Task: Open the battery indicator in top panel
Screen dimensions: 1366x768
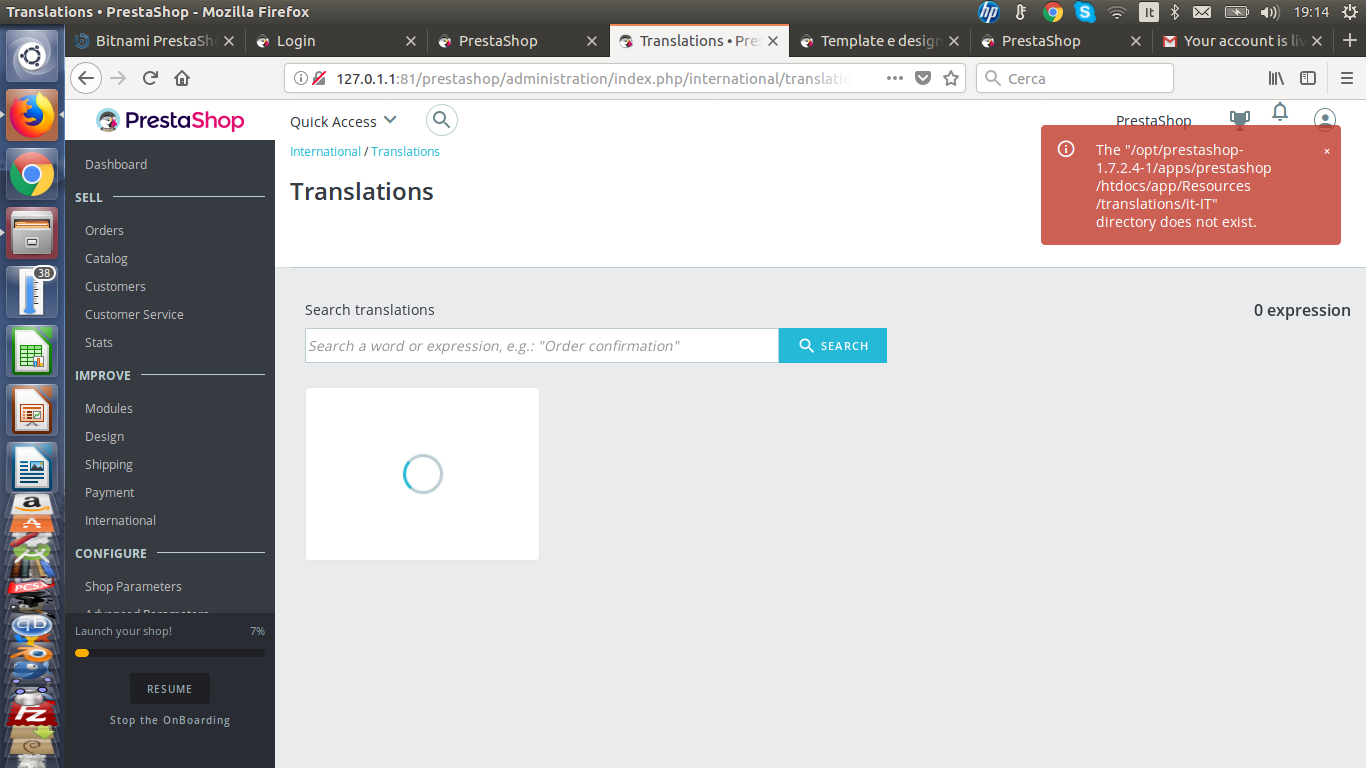Action: tap(1237, 12)
